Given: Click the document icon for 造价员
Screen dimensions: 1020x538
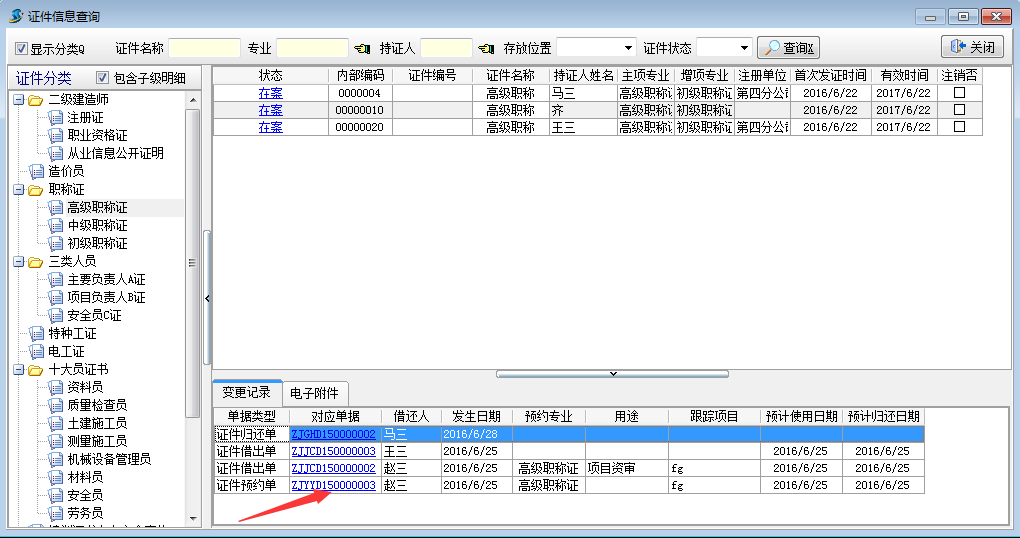Looking at the screenshot, I should pos(37,171).
